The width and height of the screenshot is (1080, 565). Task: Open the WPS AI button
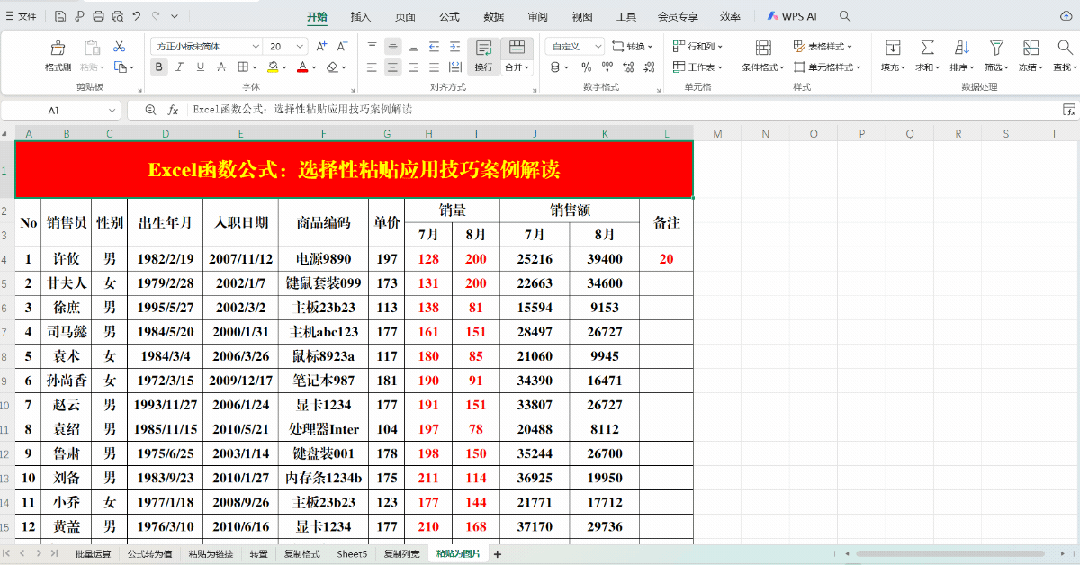tap(792, 17)
